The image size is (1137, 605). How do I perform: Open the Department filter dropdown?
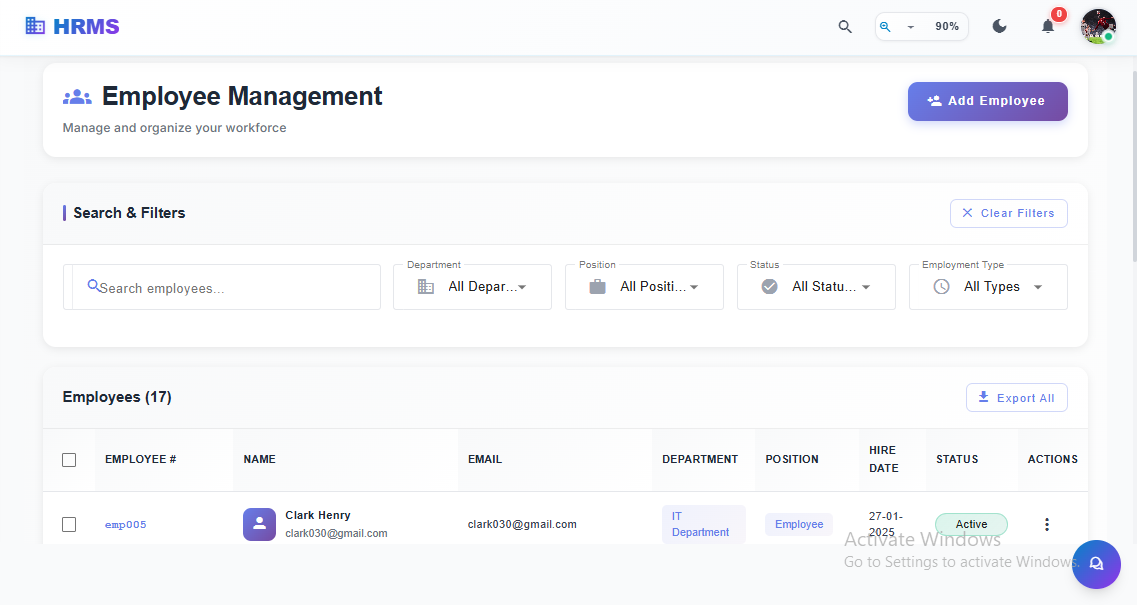click(x=473, y=287)
